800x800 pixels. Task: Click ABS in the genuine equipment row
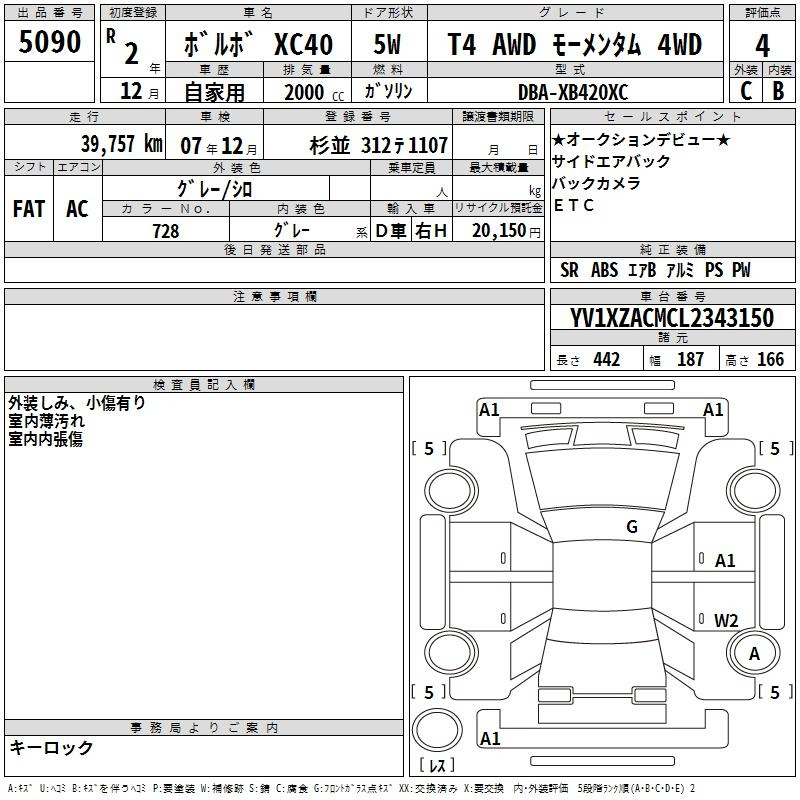tap(604, 270)
